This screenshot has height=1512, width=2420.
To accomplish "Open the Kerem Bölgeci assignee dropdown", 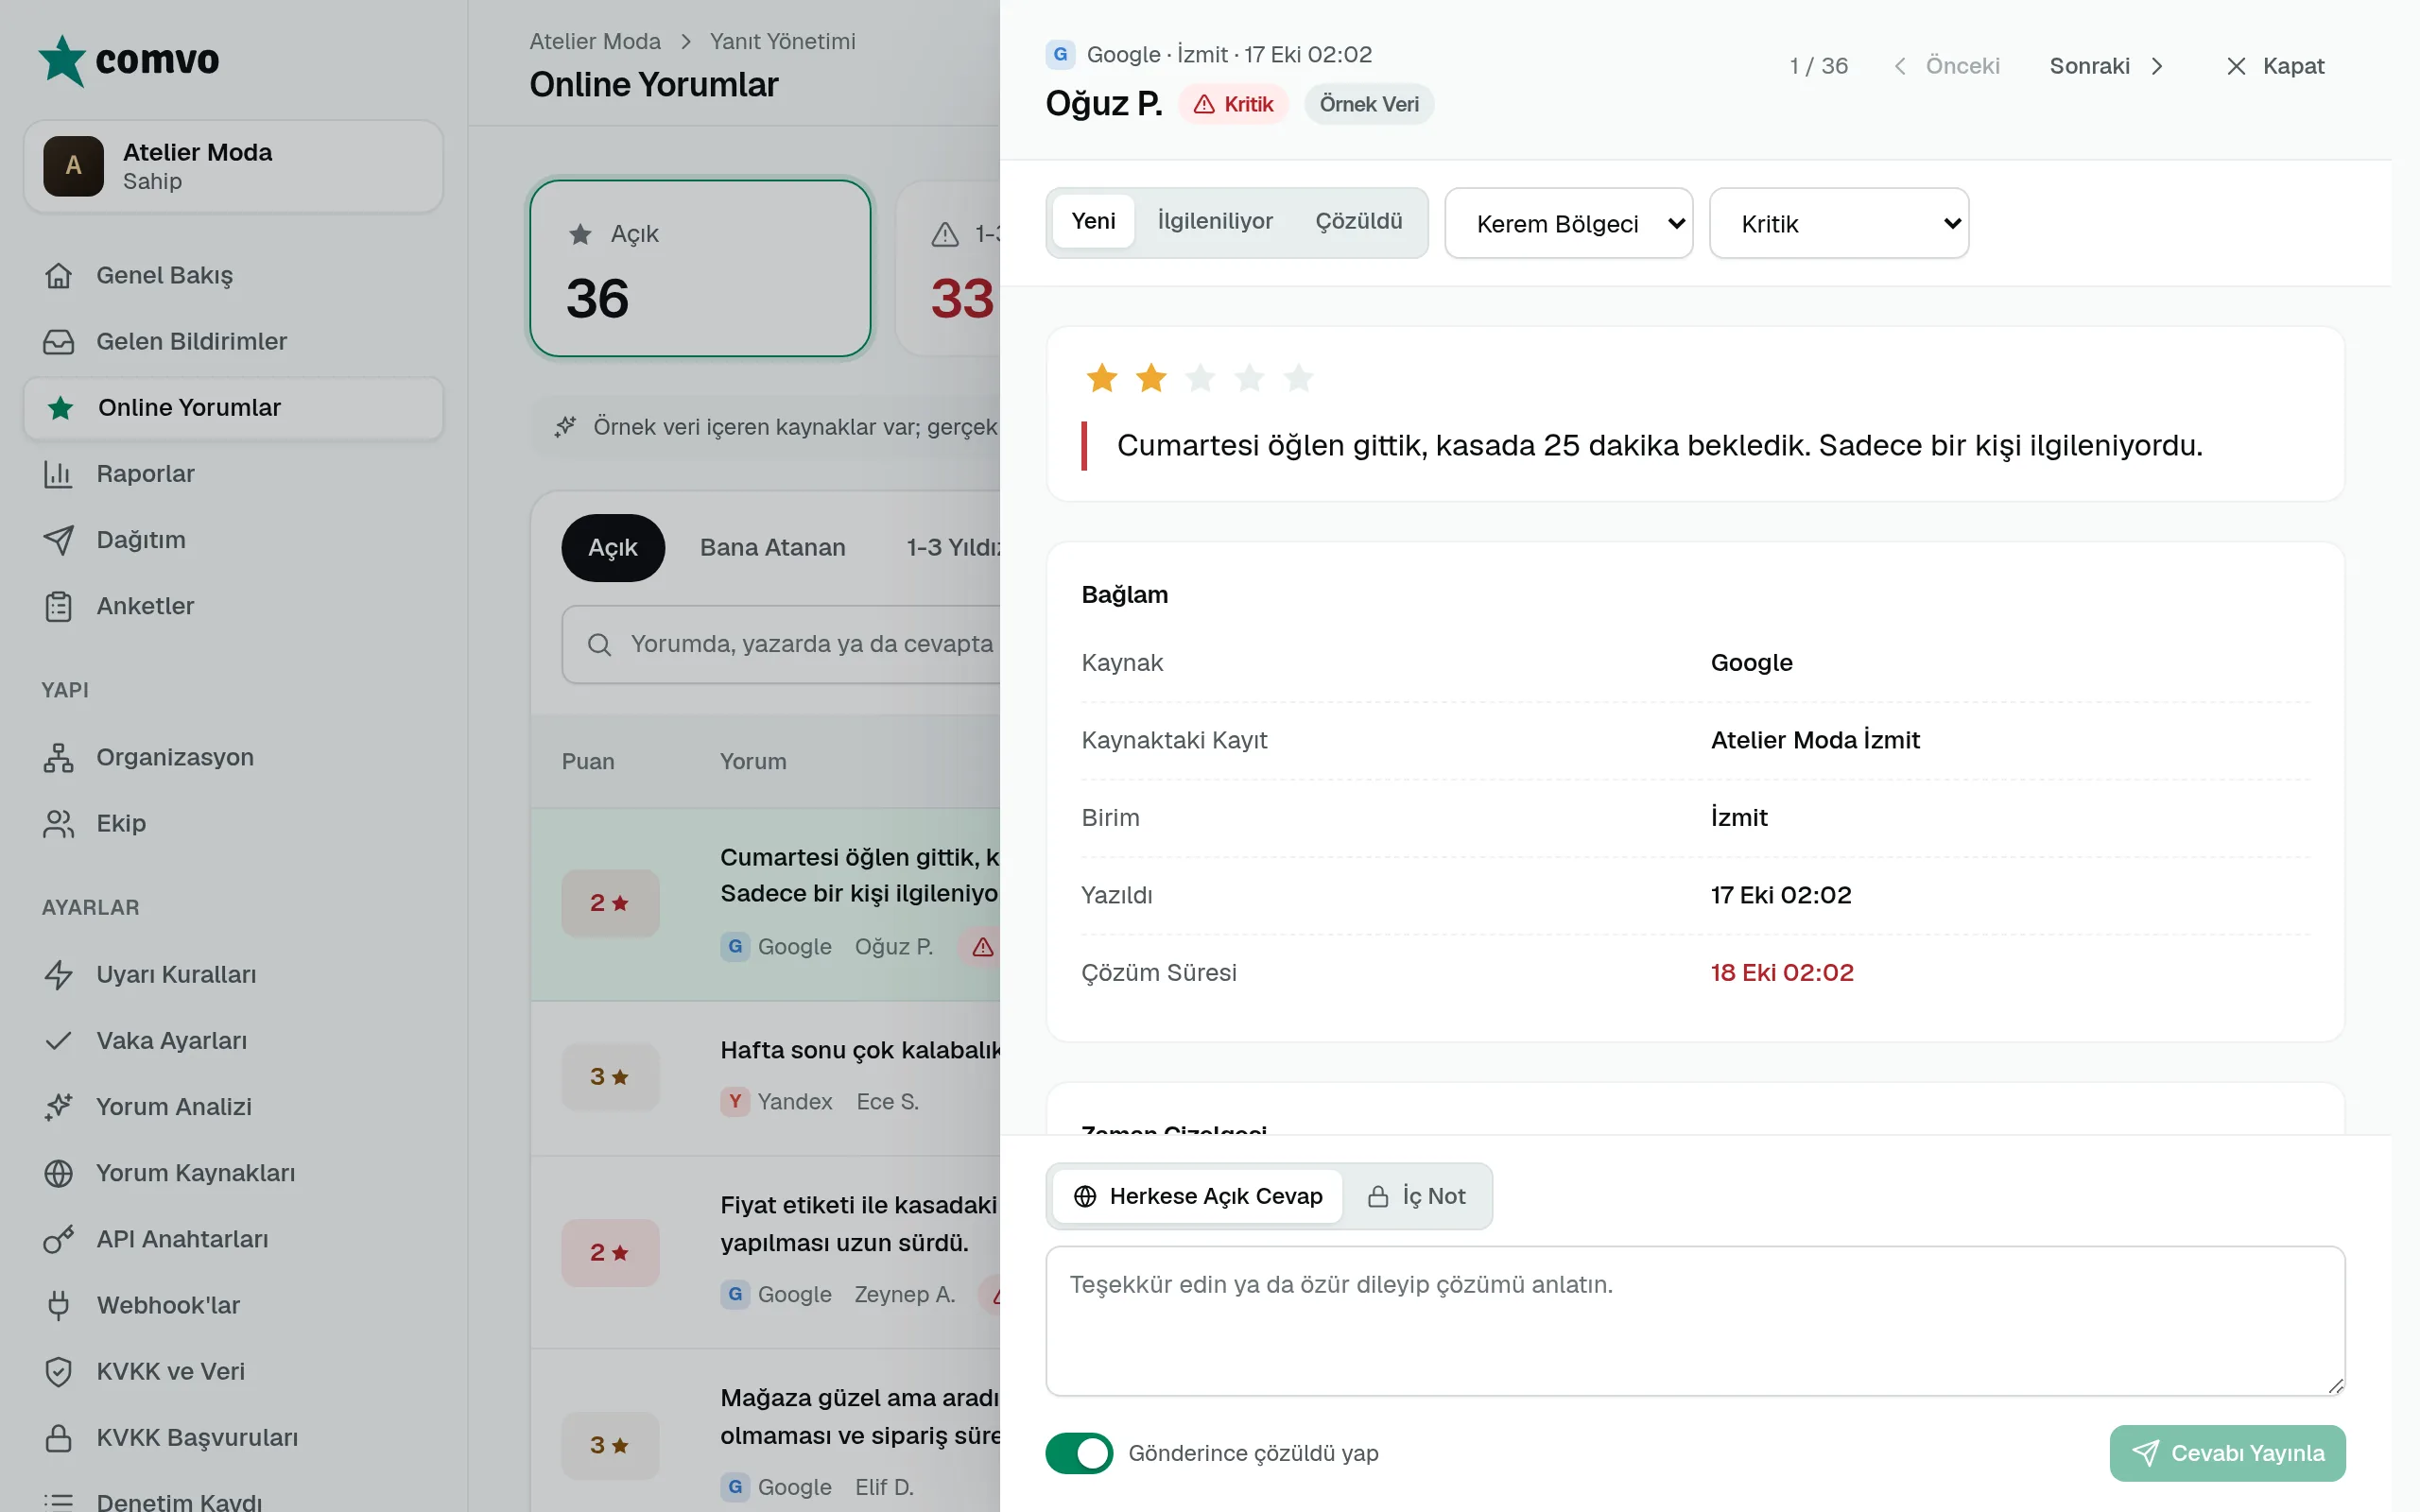I will pos(1568,223).
